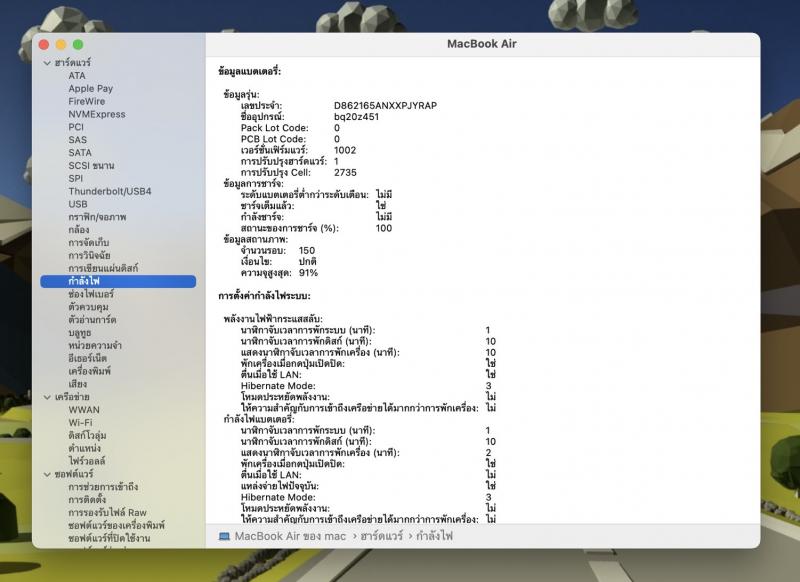Click the เครือข่าย section header label
The height and width of the screenshot is (582, 800).
point(72,396)
